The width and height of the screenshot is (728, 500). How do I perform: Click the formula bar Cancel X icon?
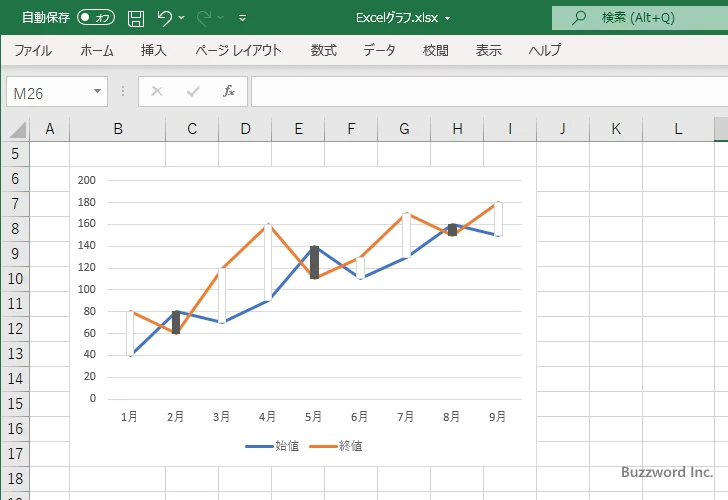click(157, 91)
